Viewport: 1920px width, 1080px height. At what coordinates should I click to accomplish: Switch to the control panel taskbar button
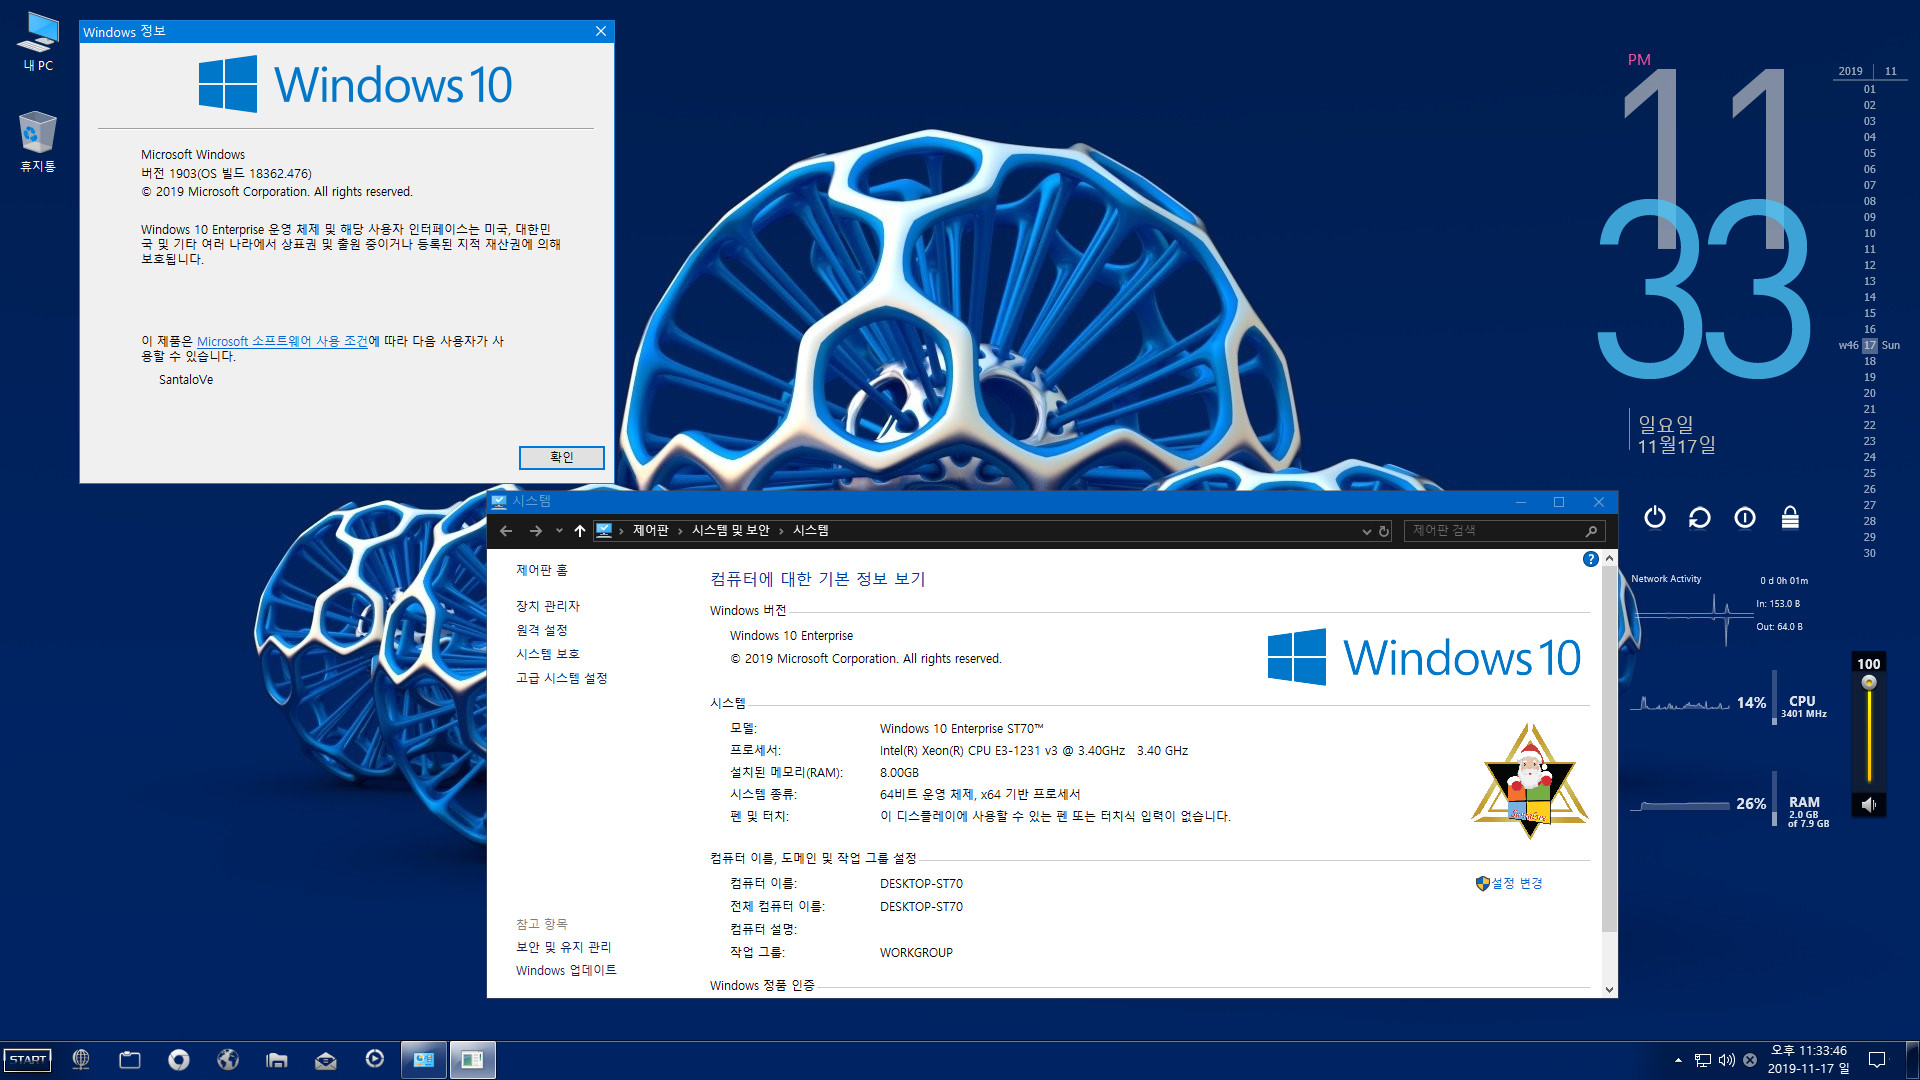pyautogui.click(x=424, y=1060)
